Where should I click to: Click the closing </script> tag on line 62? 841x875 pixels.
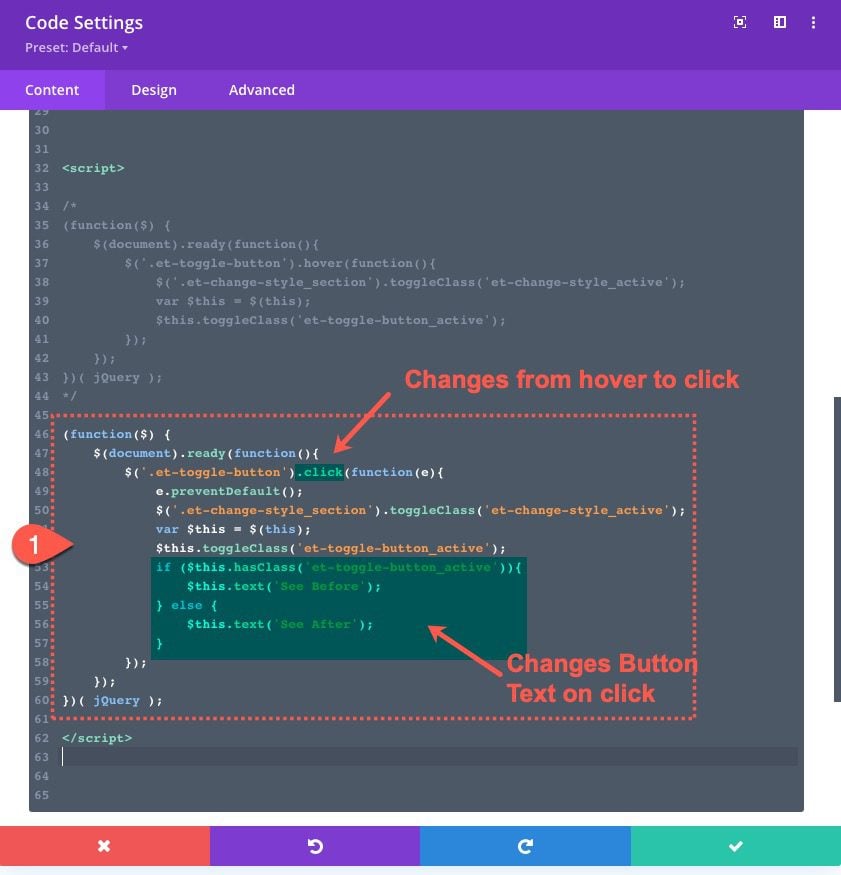97,738
